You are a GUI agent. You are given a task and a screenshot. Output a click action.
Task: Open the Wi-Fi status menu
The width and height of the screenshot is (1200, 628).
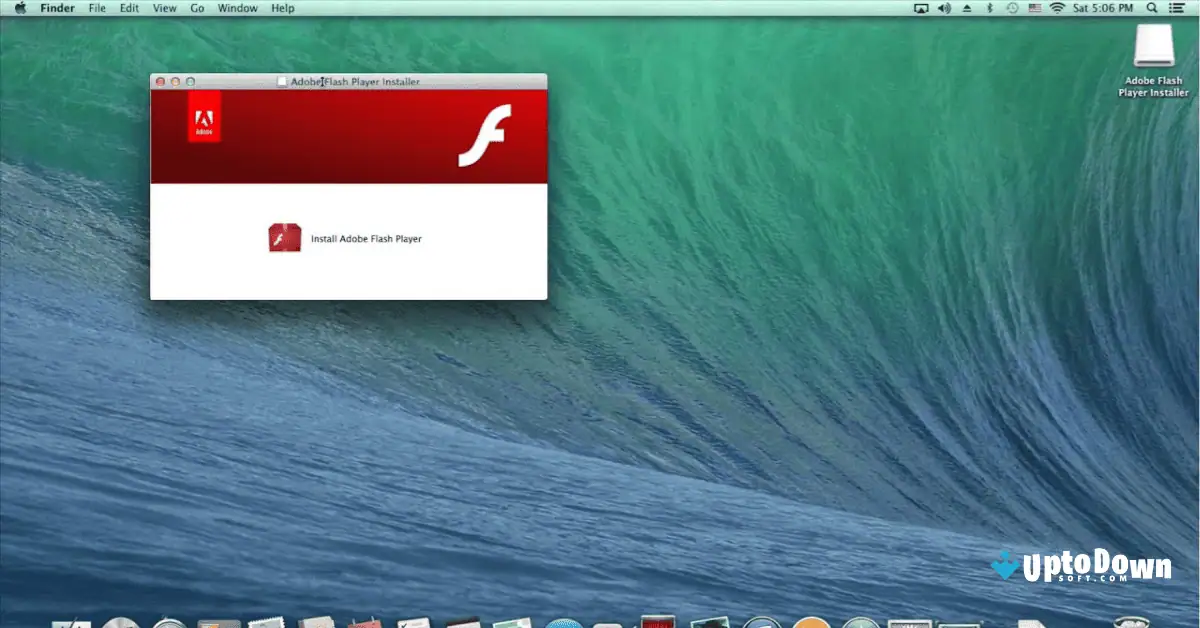1058,8
